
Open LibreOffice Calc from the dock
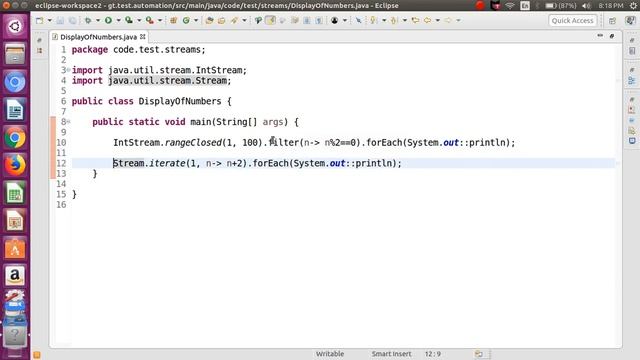coord(15,193)
